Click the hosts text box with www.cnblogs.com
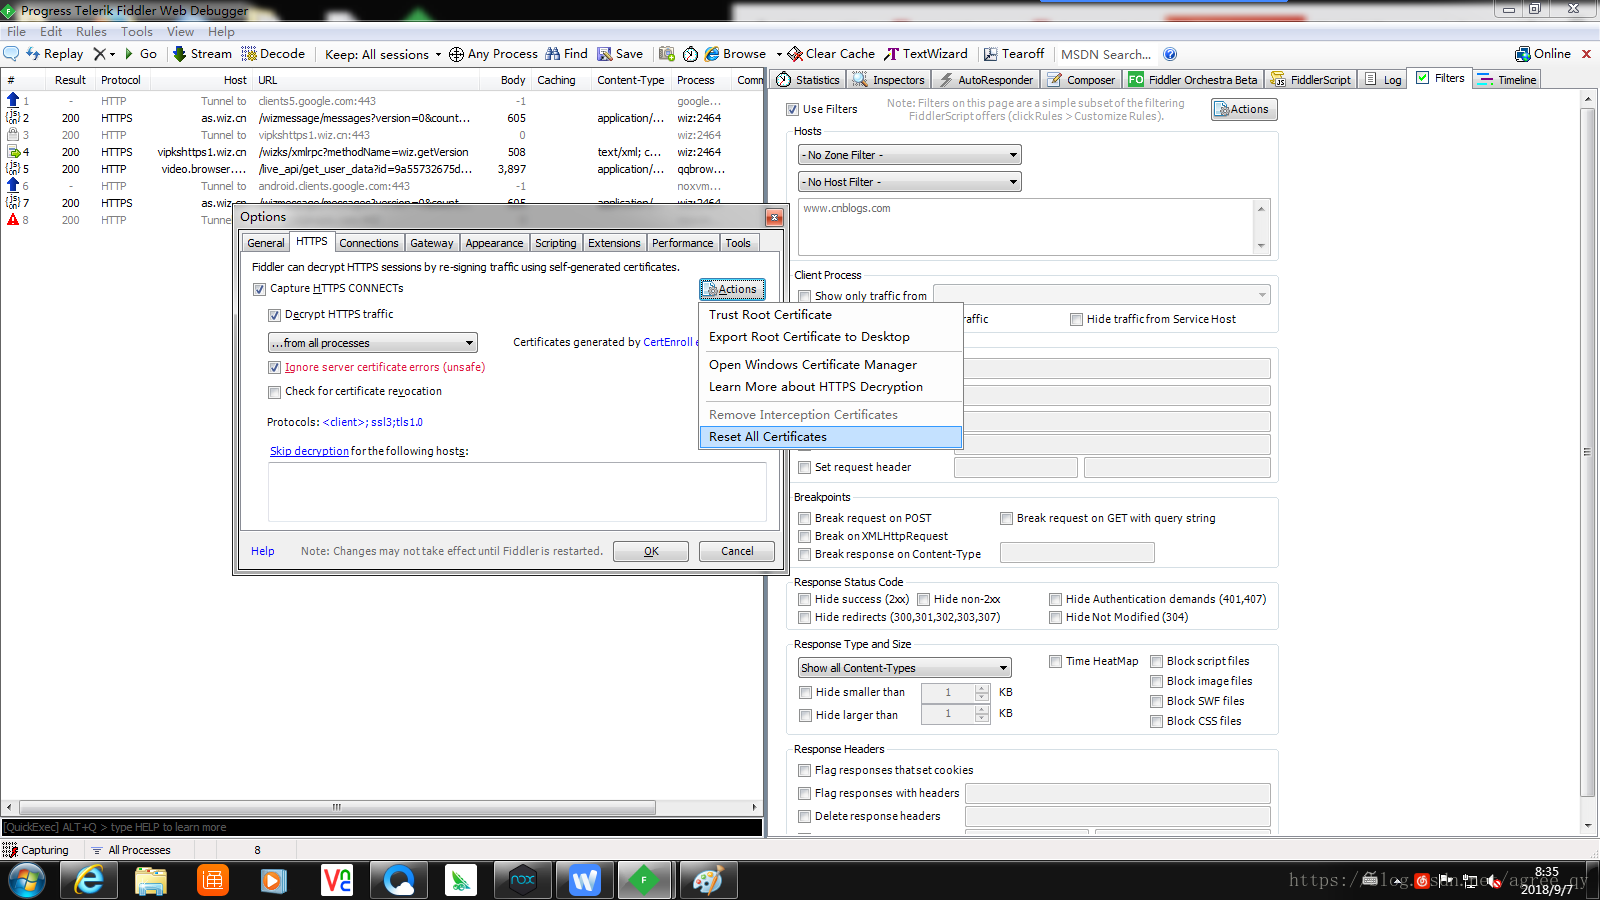The image size is (1600, 900). tap(1025, 226)
